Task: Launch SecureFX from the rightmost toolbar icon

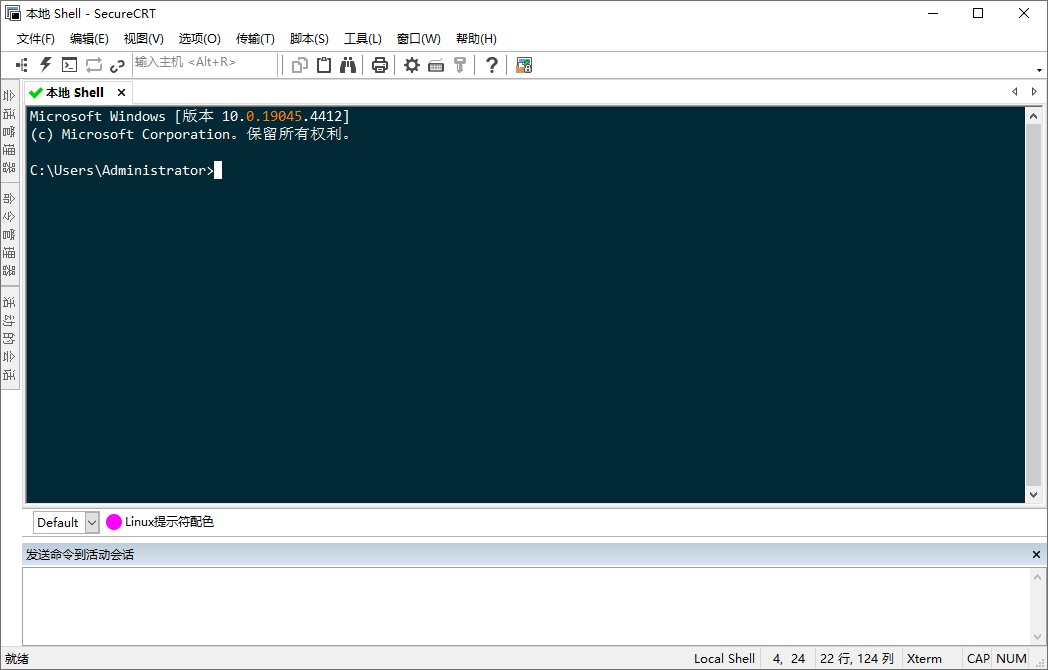Action: (524, 65)
